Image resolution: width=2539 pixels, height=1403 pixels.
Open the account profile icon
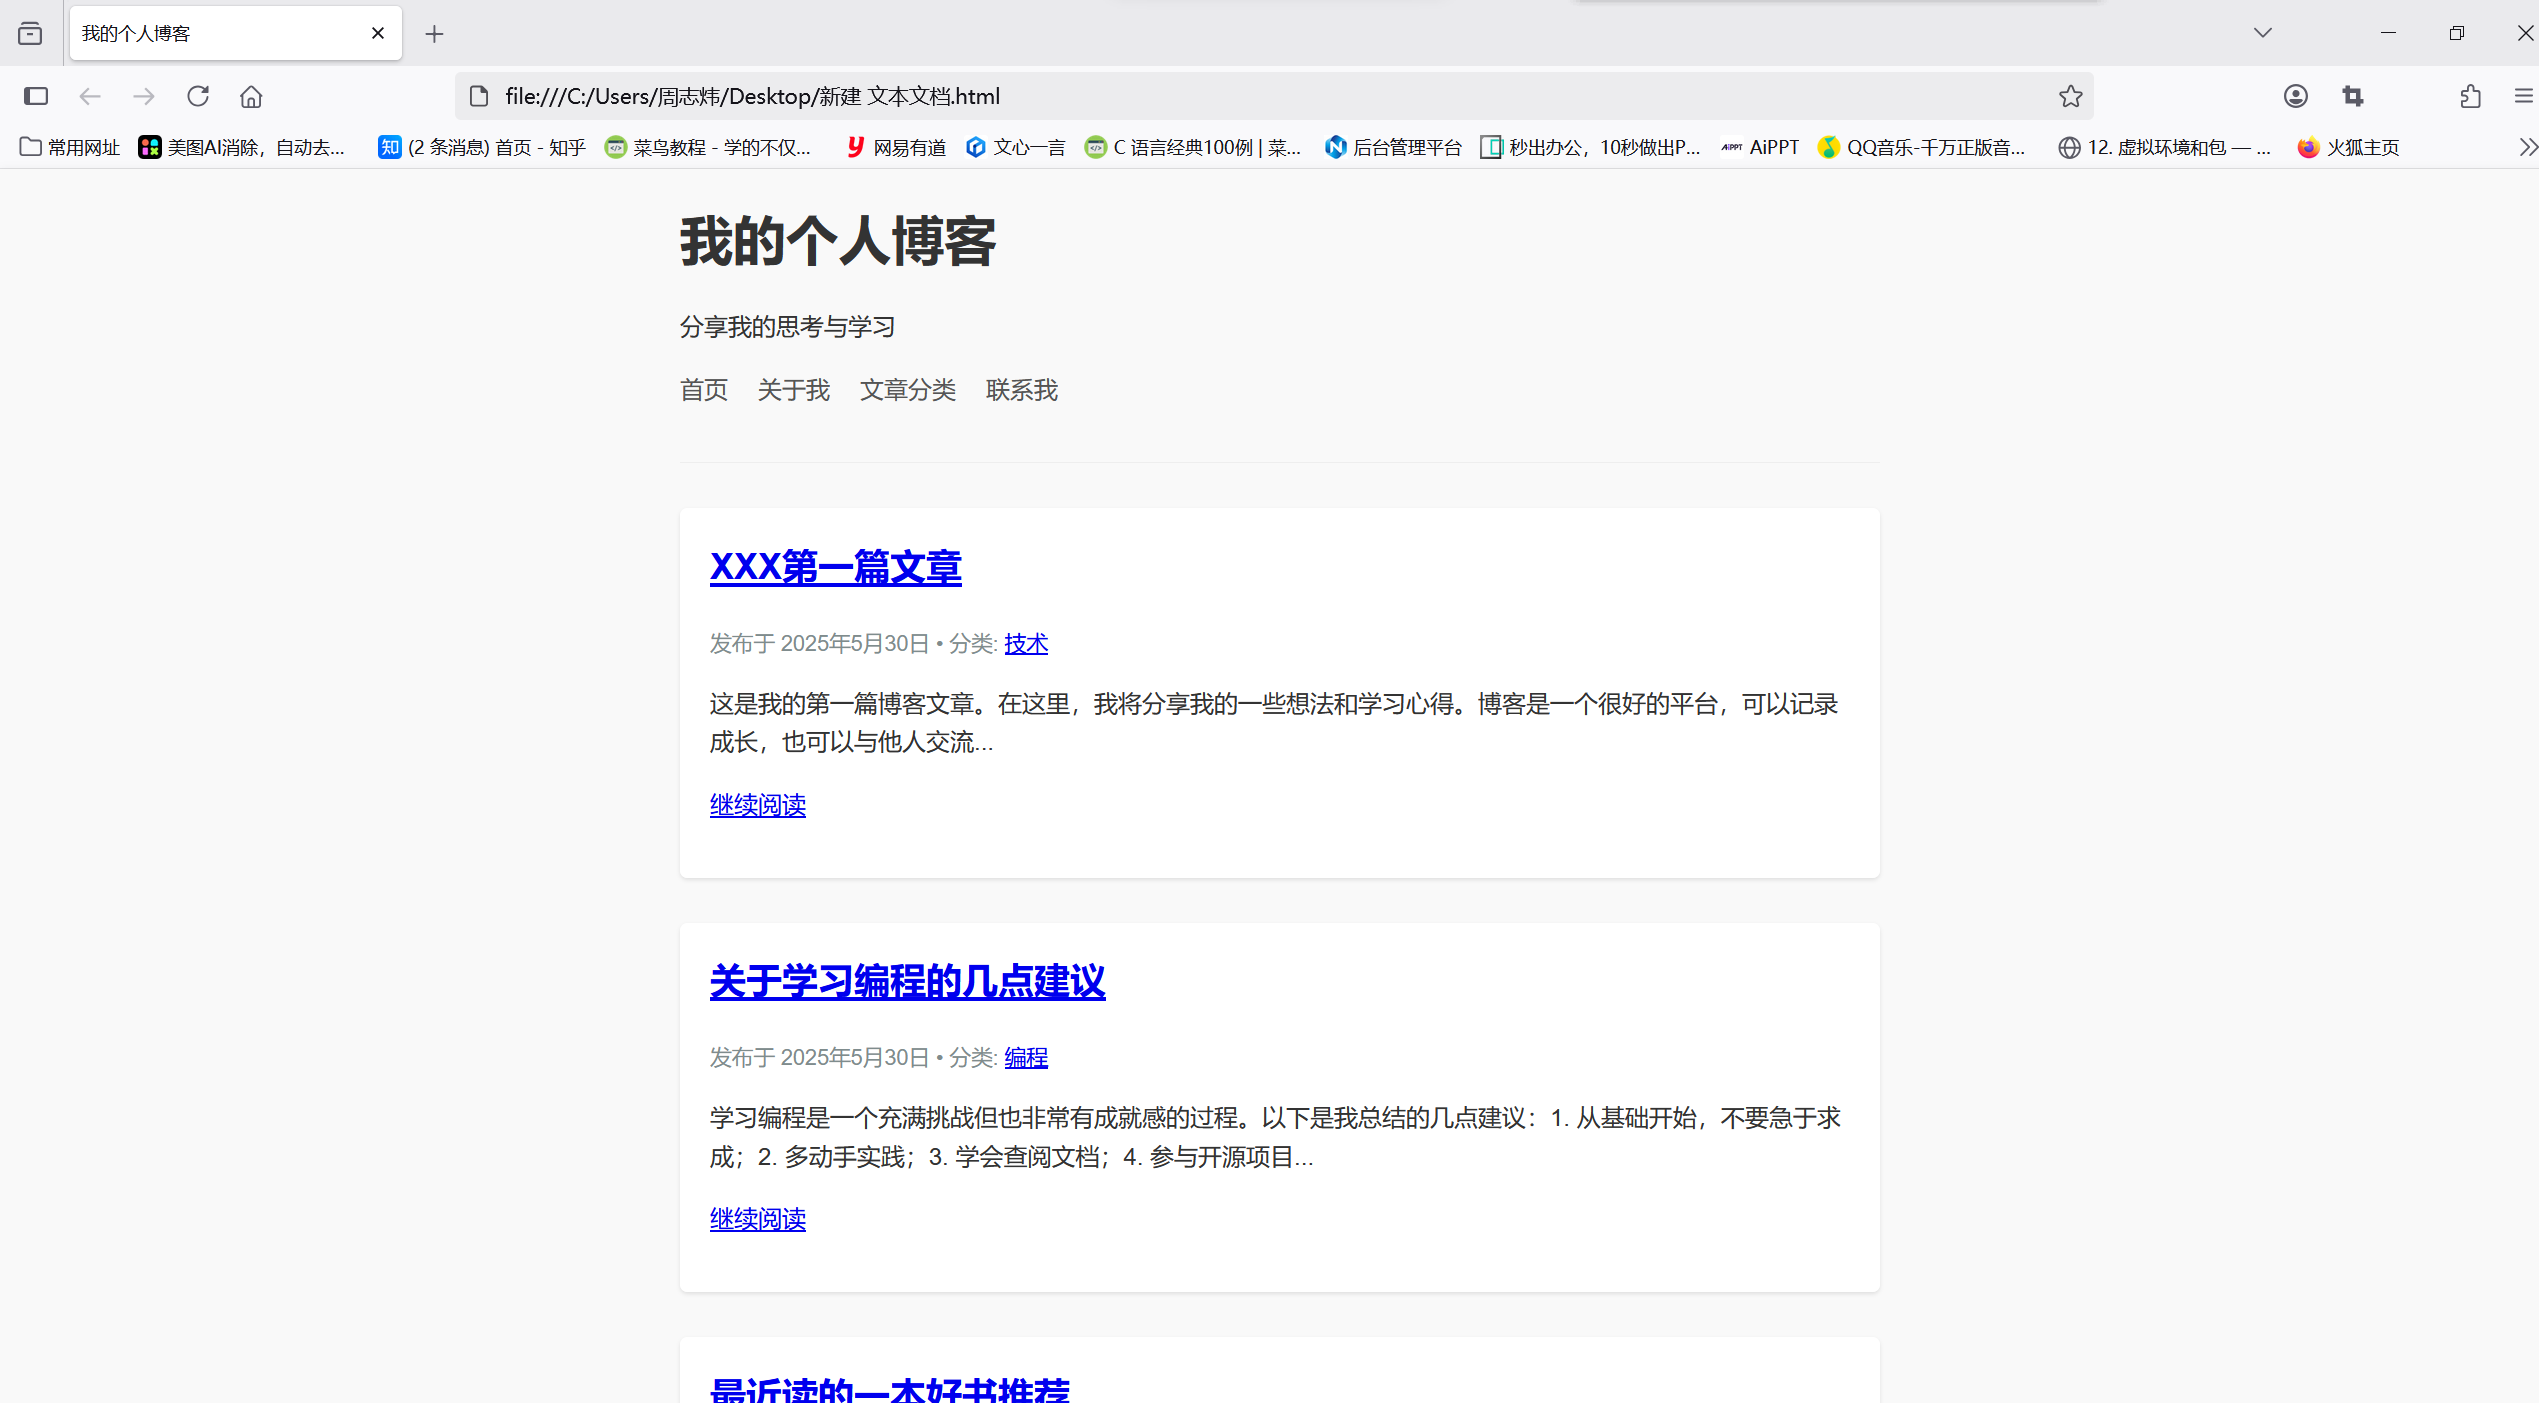pyautogui.click(x=2295, y=96)
